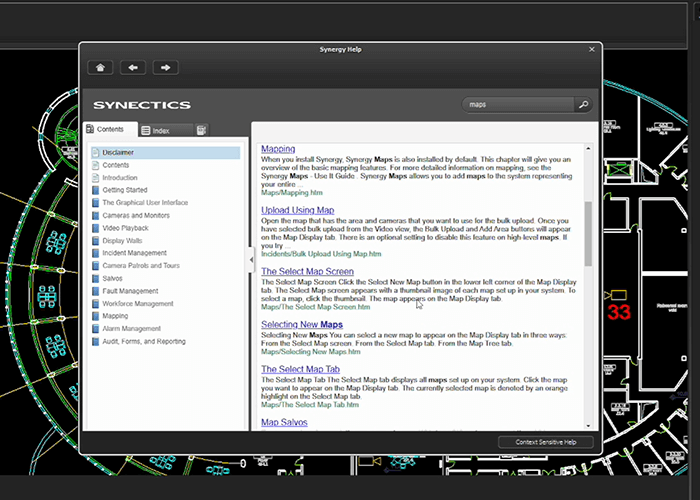
Task: Click the book icon beside Workforce Management
Action: (x=95, y=304)
